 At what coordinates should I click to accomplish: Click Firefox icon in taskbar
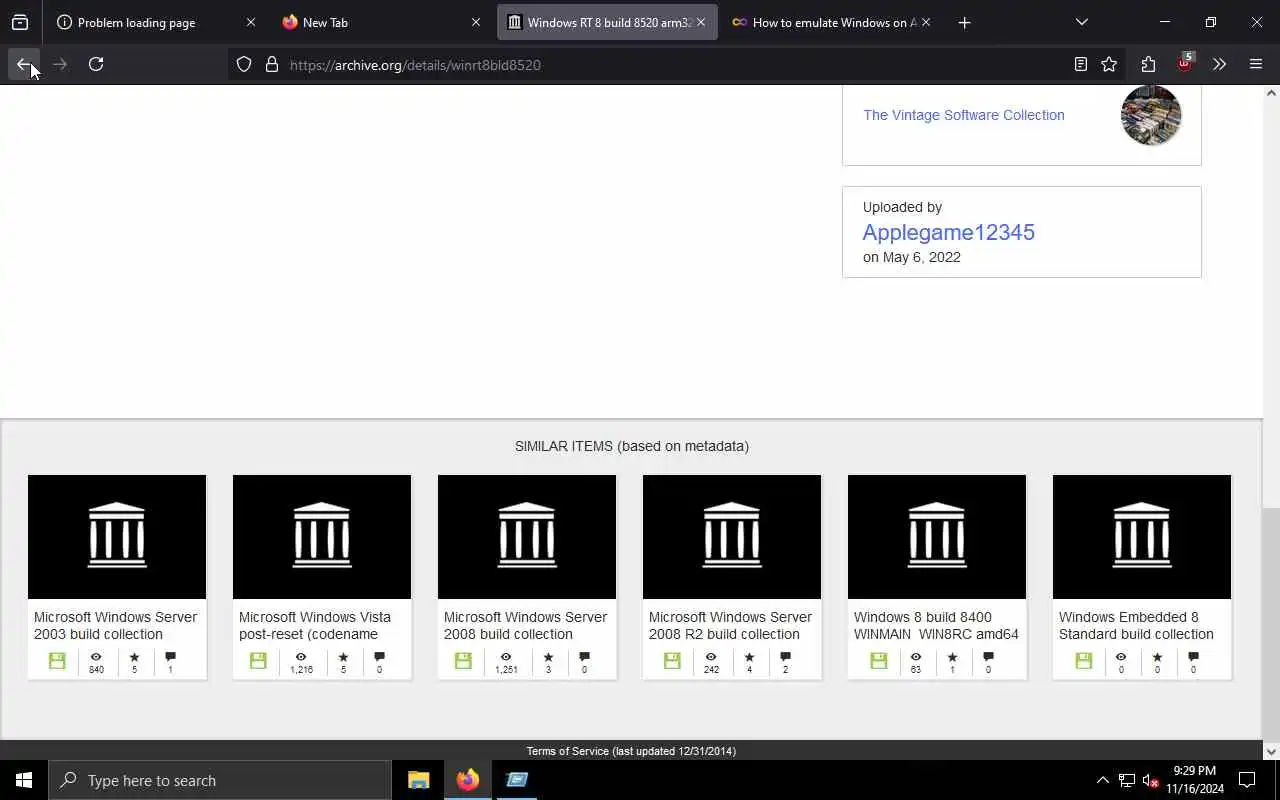468,780
